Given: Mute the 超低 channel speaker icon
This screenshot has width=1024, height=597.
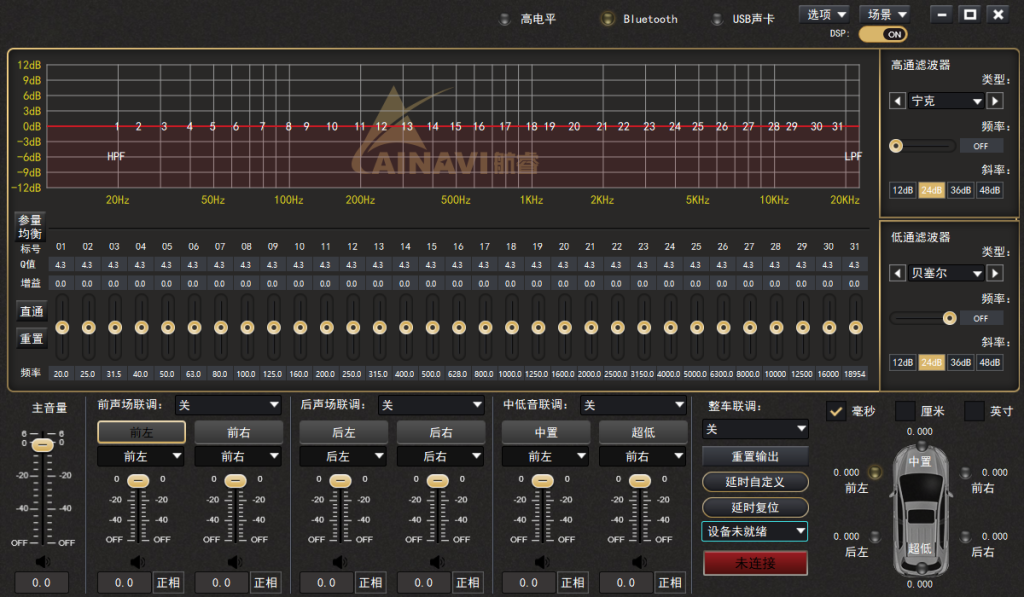Looking at the screenshot, I should click(x=639, y=562).
